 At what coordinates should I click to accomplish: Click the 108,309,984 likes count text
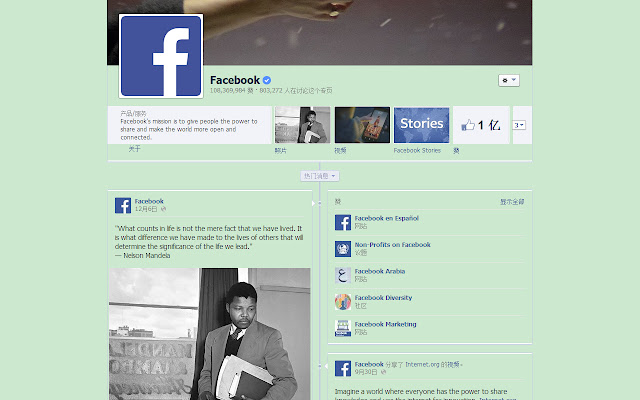coord(231,91)
